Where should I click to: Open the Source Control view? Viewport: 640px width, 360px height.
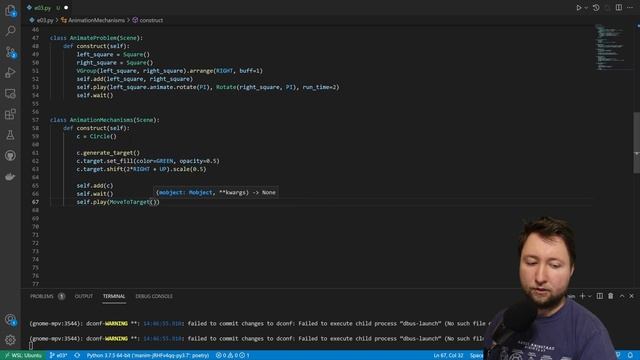click(x=10, y=52)
